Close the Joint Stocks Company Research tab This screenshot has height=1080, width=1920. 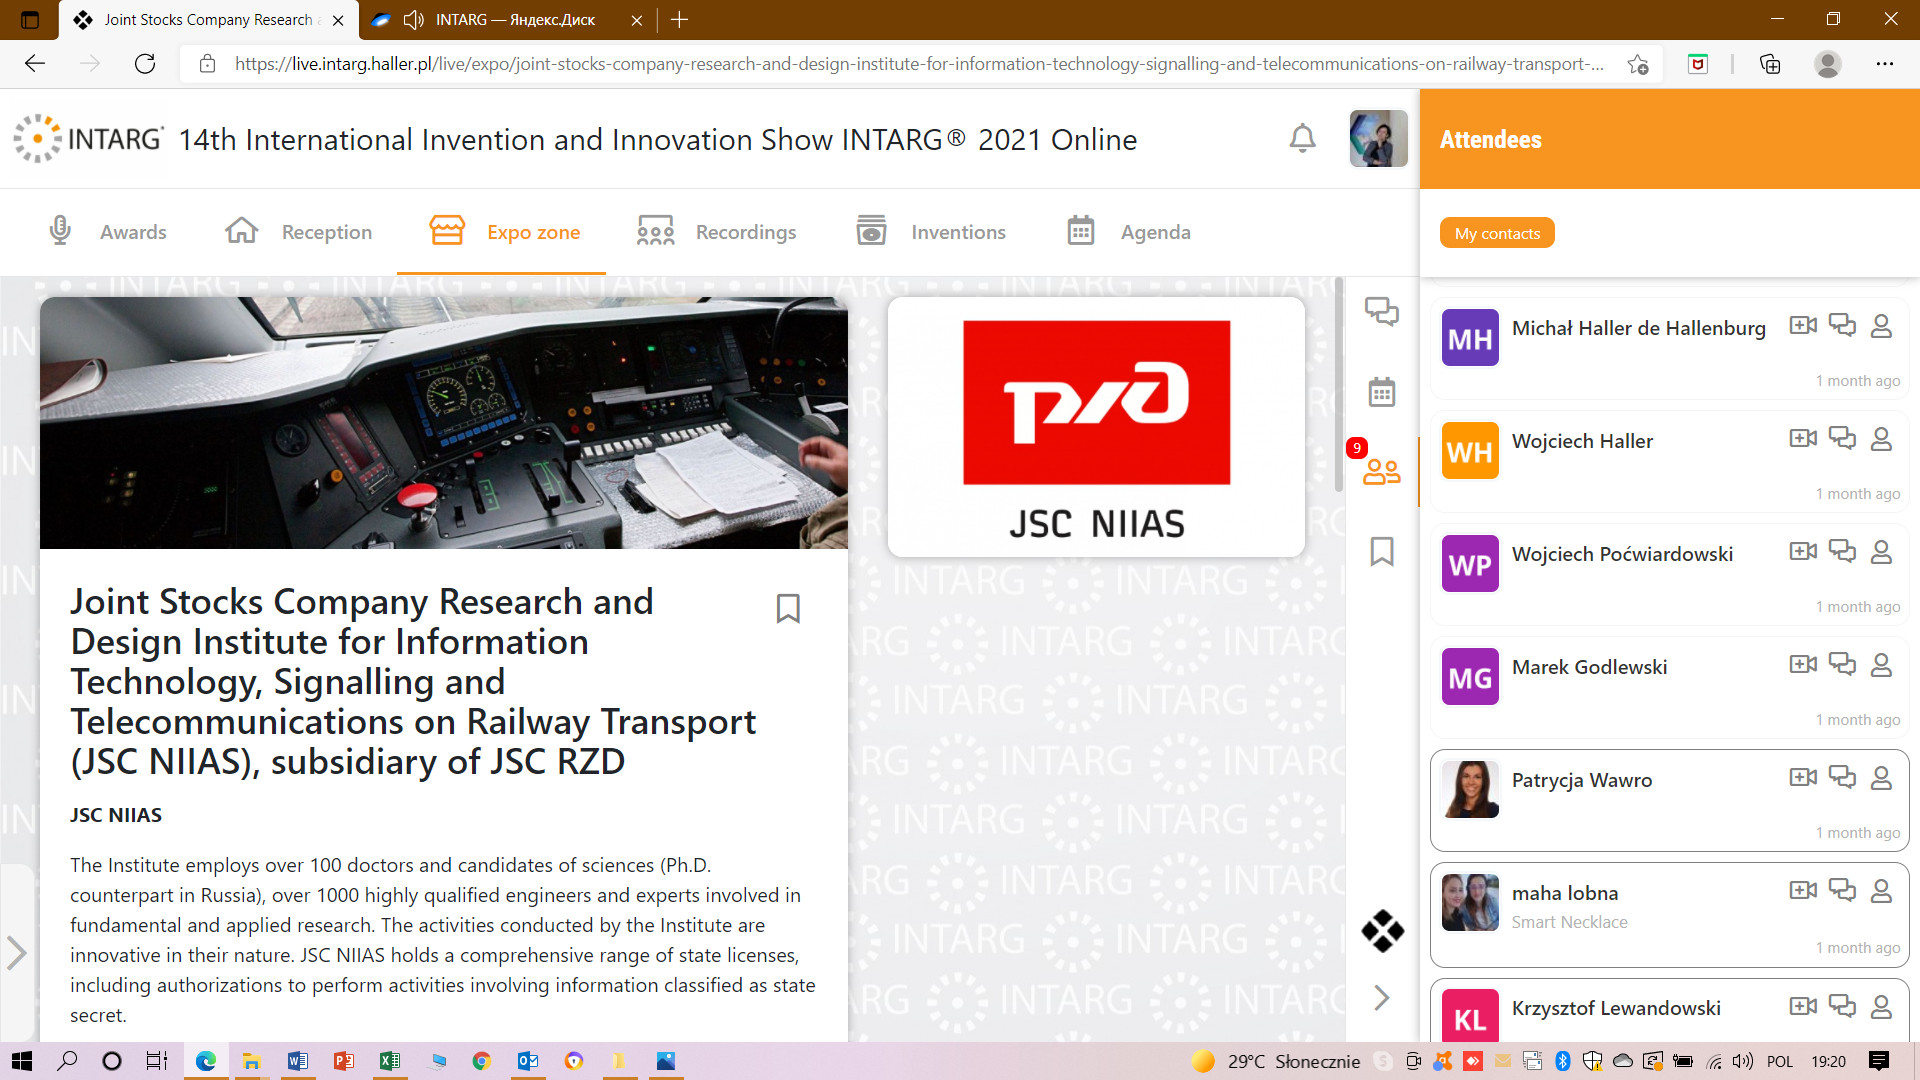338,20
